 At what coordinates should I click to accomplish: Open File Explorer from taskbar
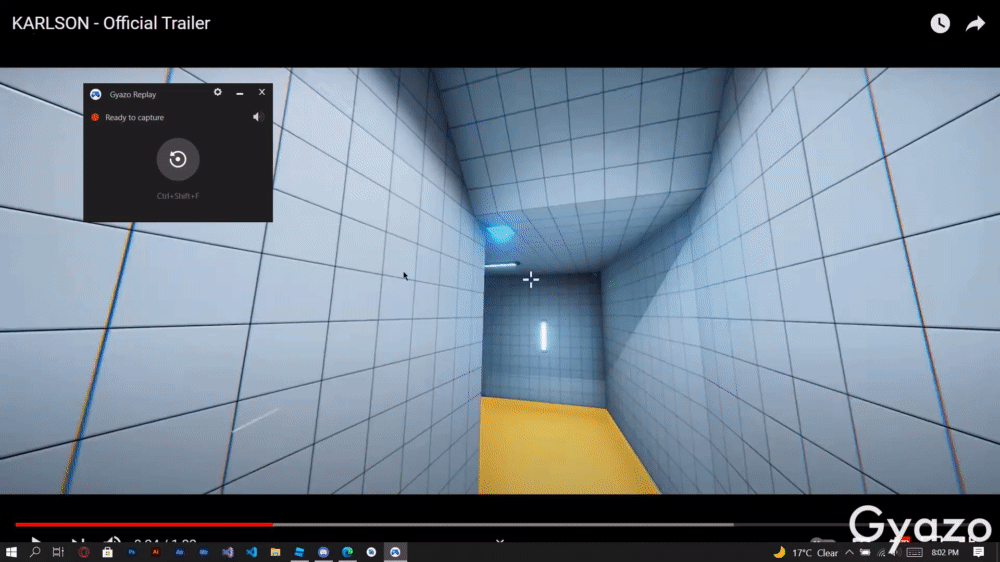click(276, 552)
